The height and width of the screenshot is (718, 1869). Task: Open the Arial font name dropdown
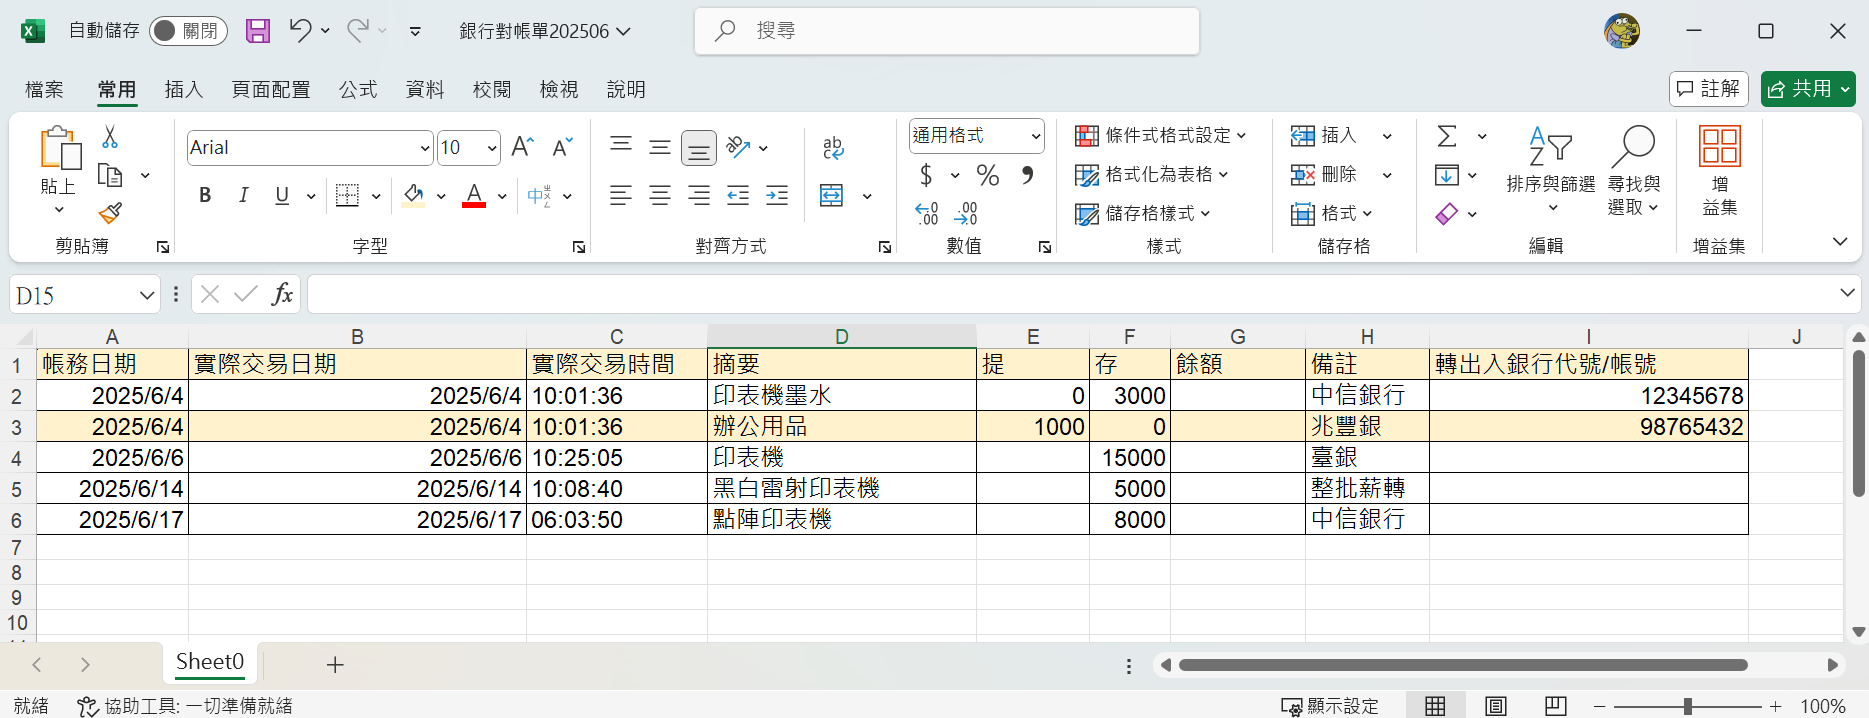(x=425, y=148)
